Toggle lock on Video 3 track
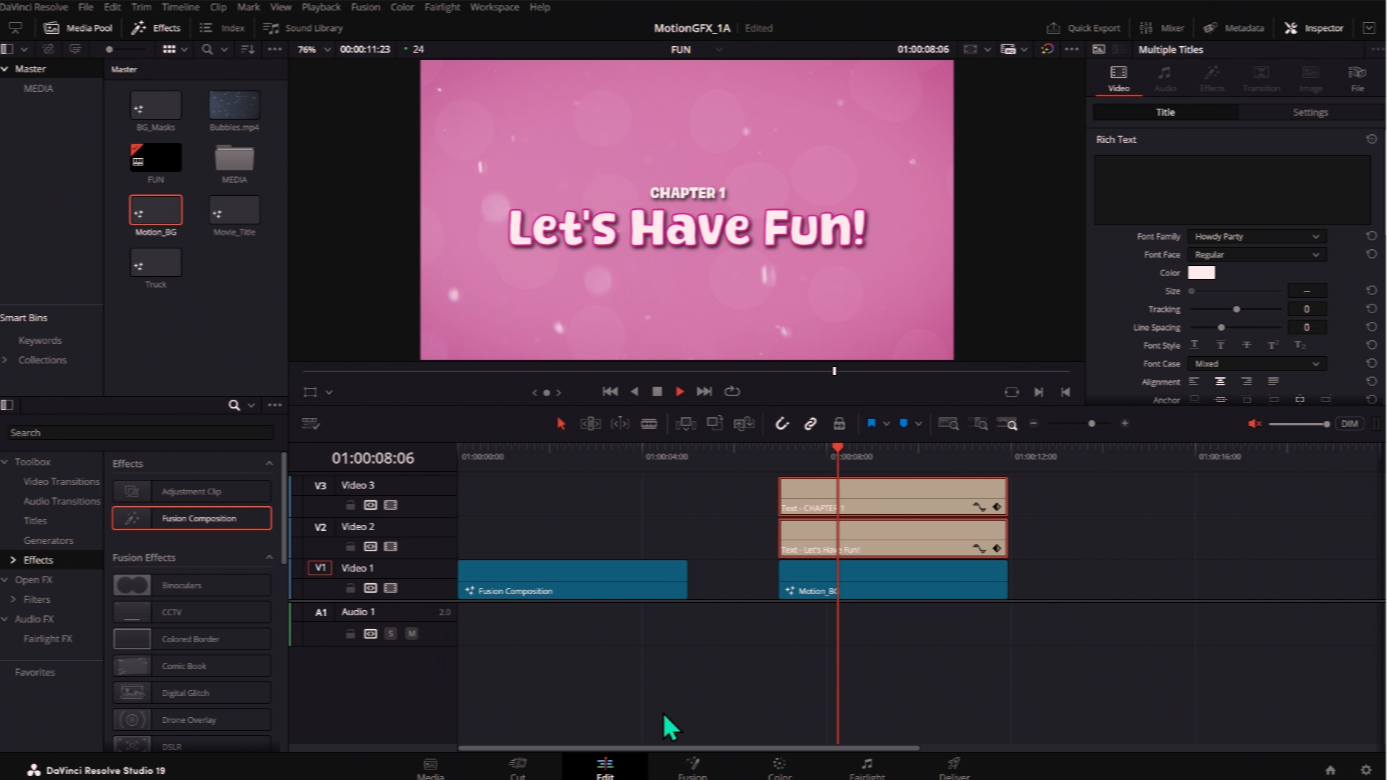1387x780 pixels. point(350,506)
